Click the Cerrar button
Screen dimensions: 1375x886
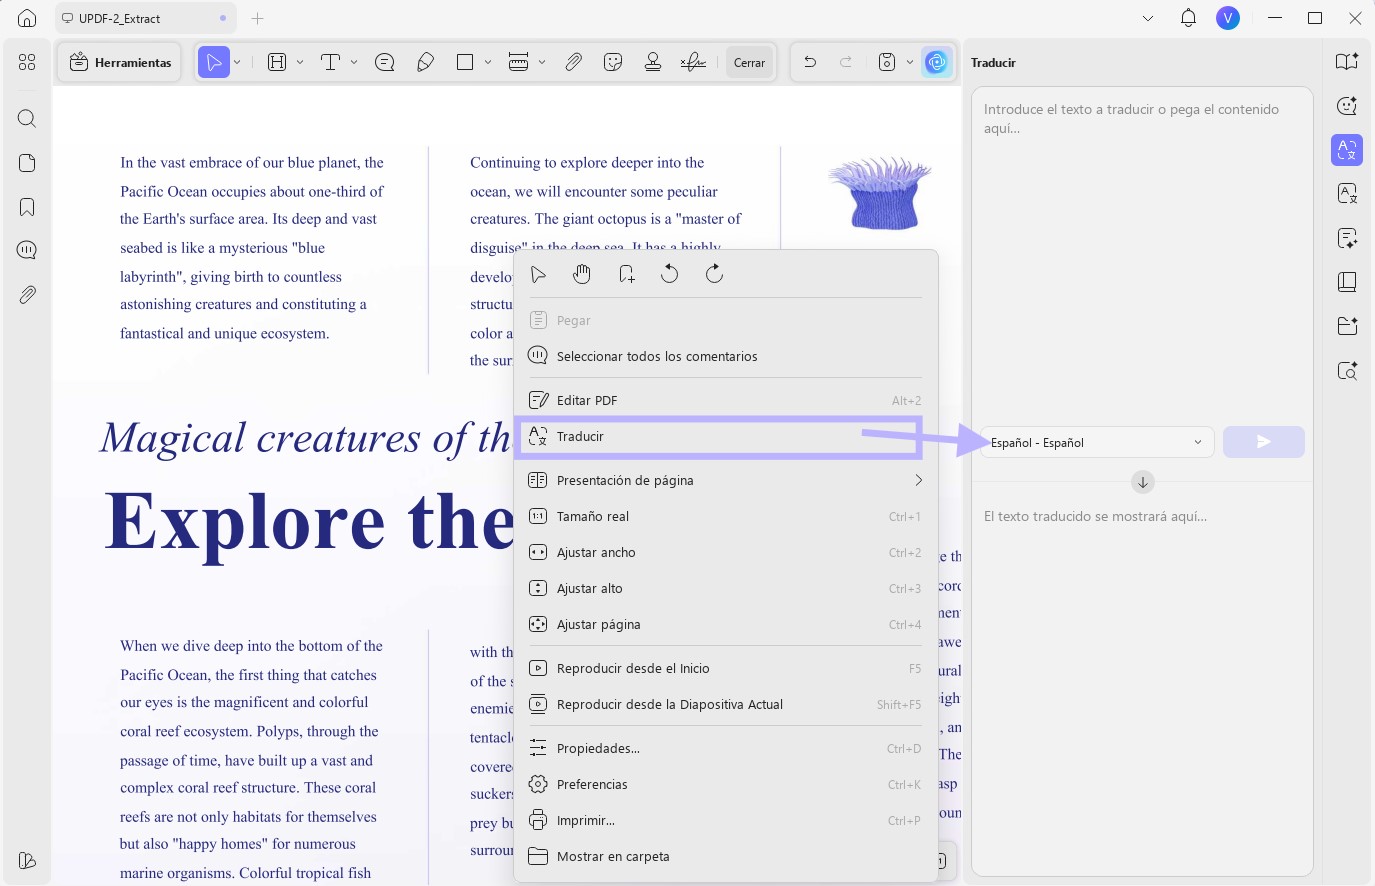point(749,62)
